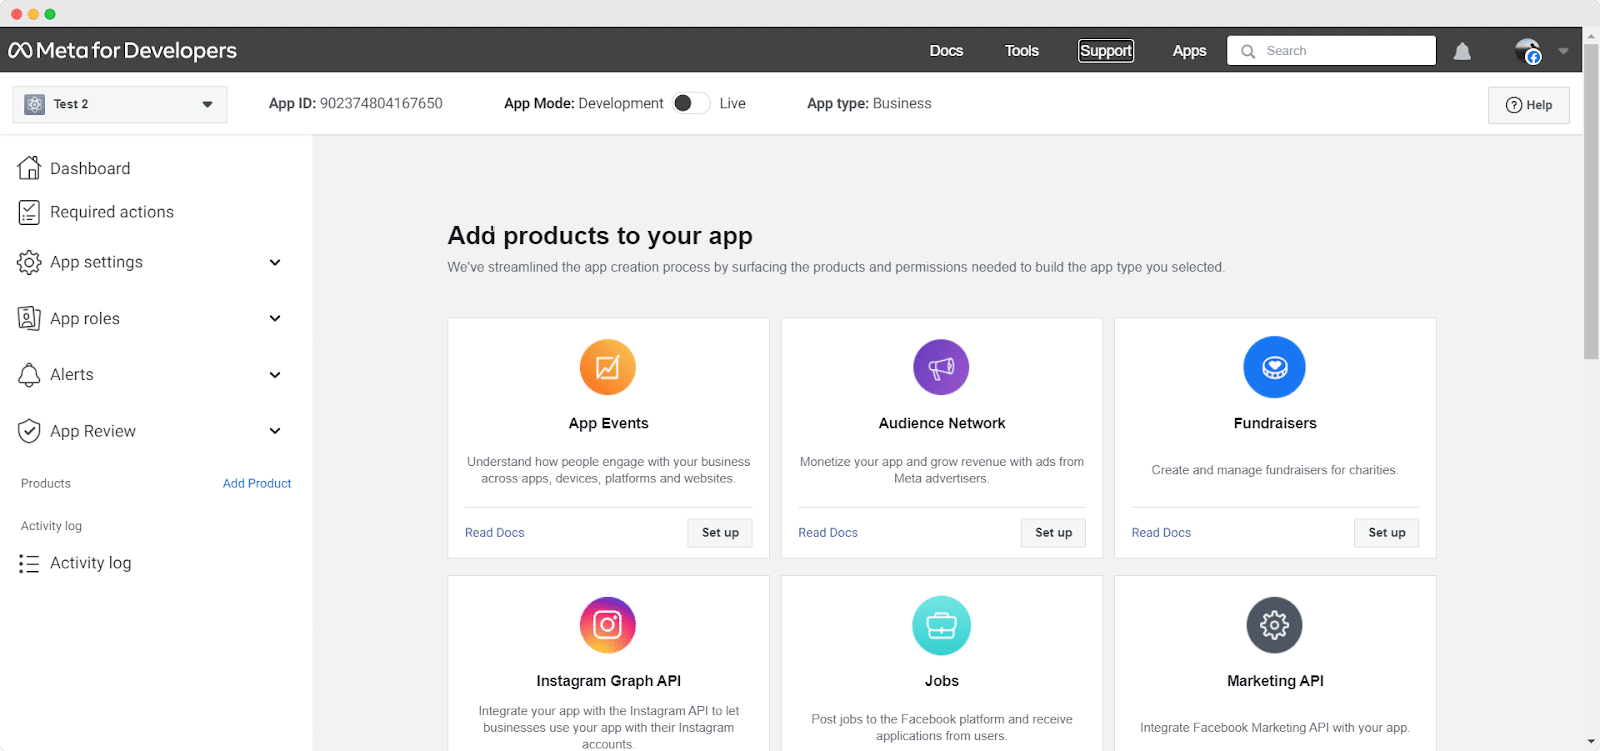The width and height of the screenshot is (1600, 751).
Task: Click the Add products to your app heading
Action: 600,236
